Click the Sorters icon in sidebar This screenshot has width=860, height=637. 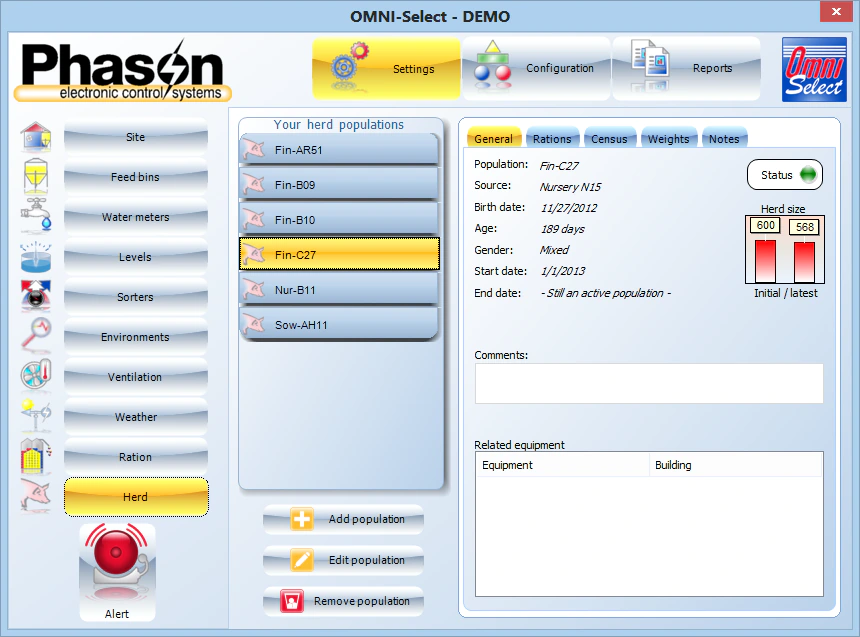tap(36, 297)
